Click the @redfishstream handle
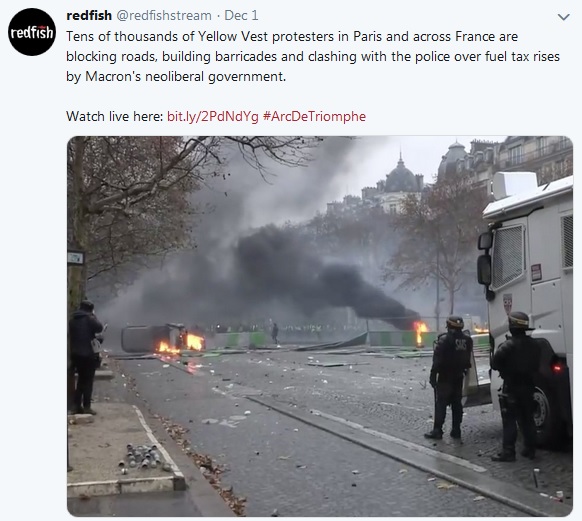Viewport: 582px width, 521px height. [164, 16]
